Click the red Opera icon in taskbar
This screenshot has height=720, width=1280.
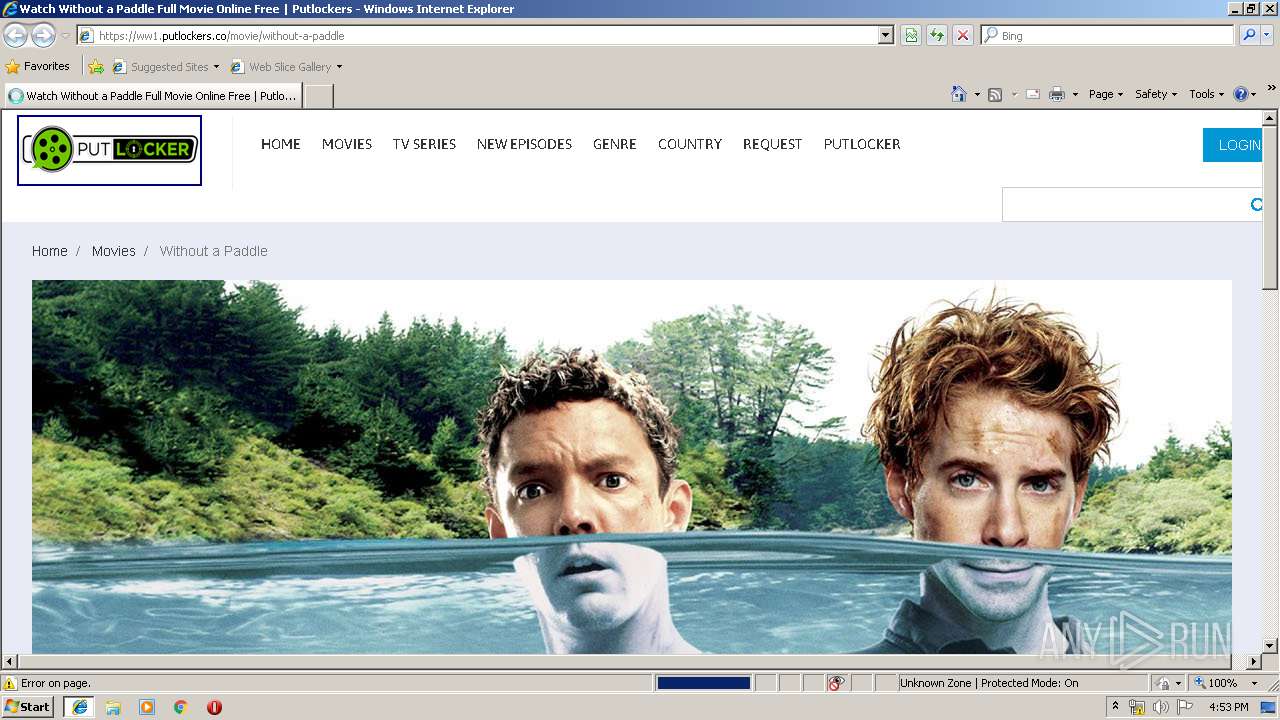click(x=214, y=707)
